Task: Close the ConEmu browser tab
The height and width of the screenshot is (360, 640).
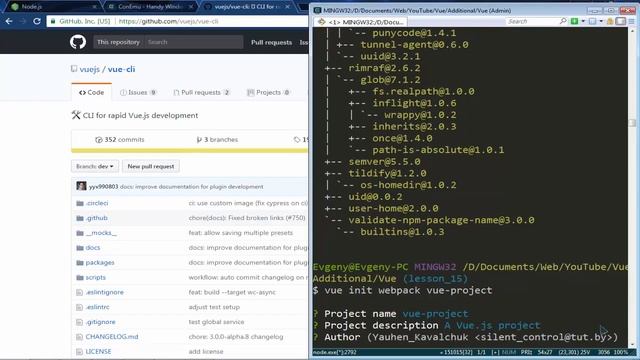Action: [191, 7]
